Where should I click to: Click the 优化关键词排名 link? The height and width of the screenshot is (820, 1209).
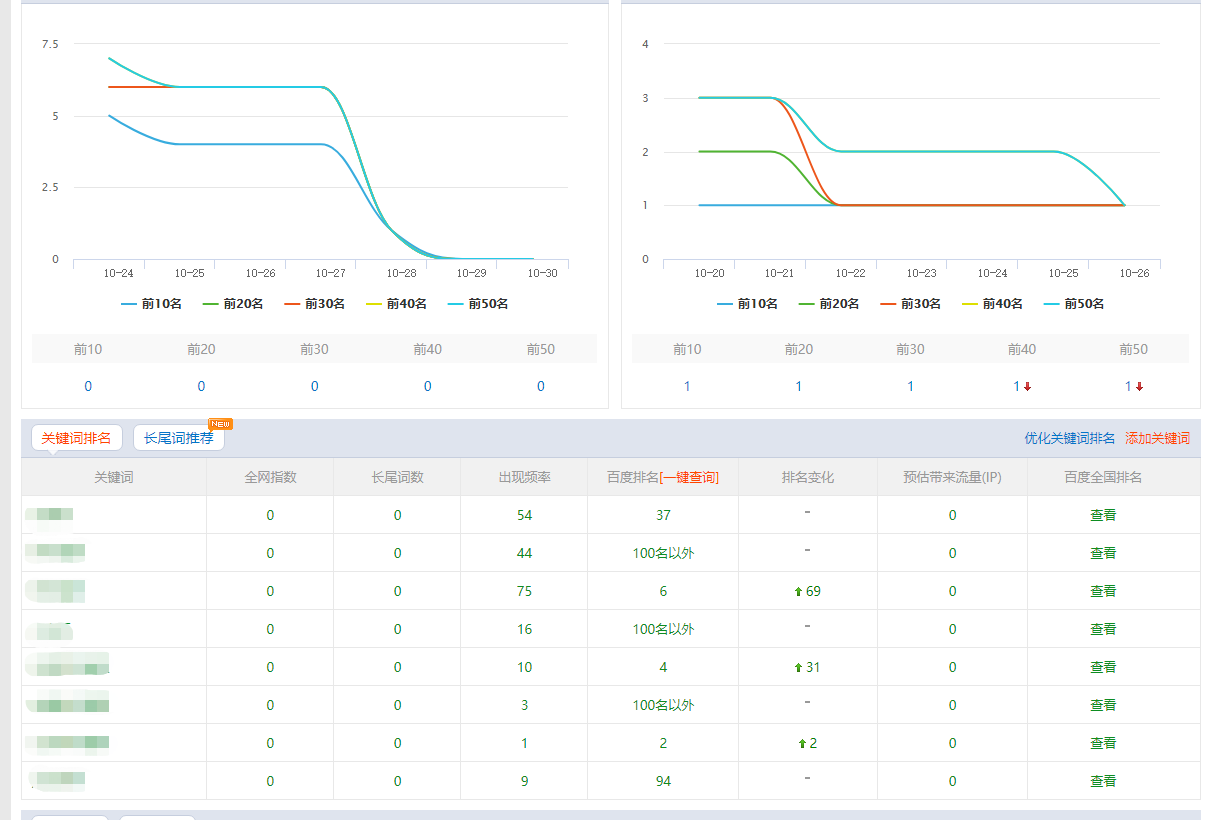click(x=1069, y=438)
